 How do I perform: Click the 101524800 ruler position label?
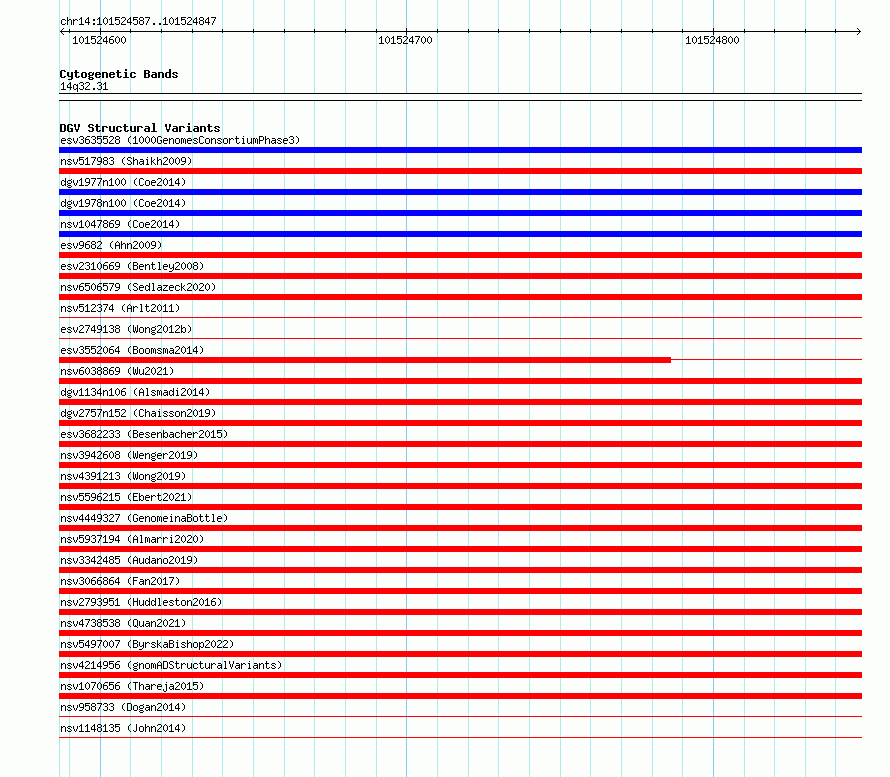point(712,40)
